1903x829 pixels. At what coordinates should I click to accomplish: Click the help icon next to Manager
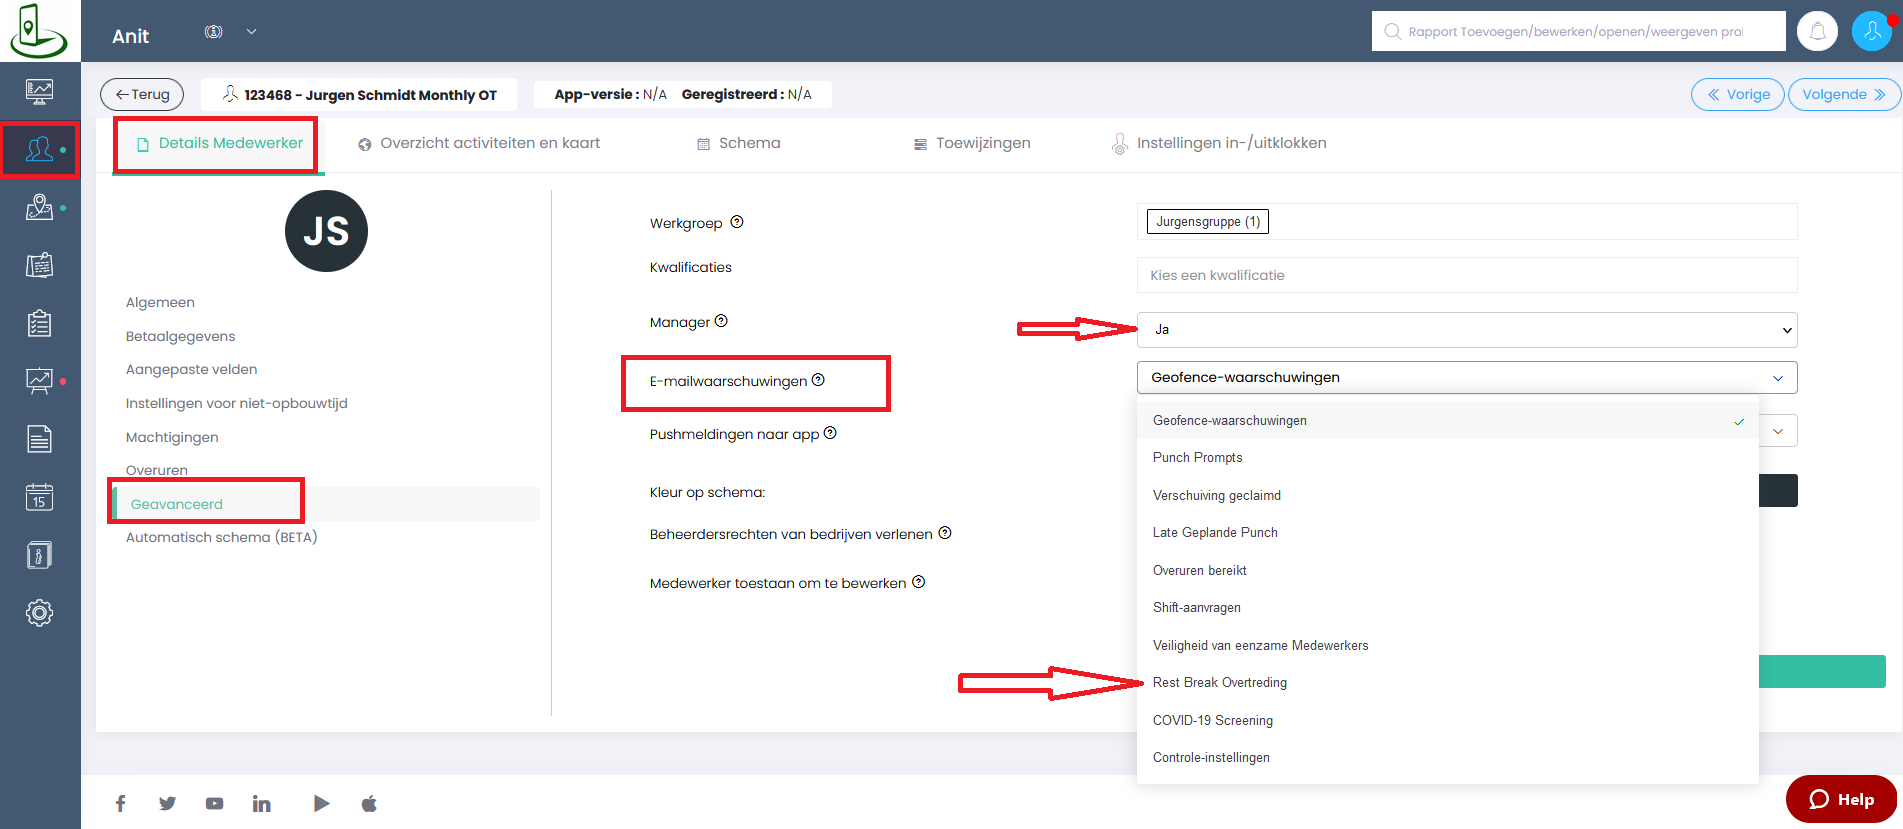[721, 321]
